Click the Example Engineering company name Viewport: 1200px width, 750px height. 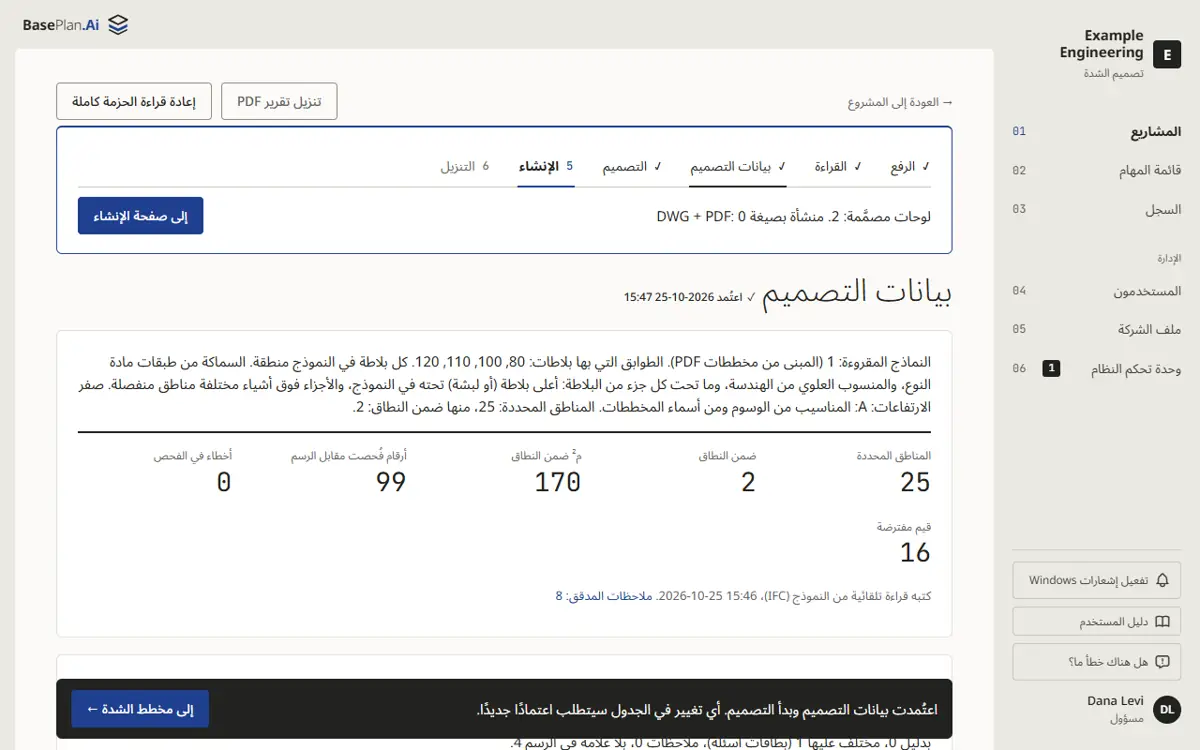pos(1101,44)
